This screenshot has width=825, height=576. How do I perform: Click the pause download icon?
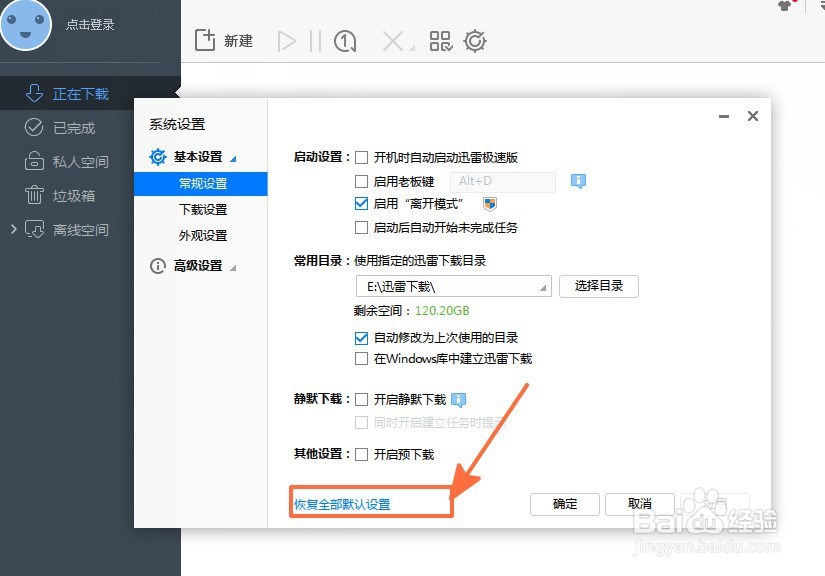[315, 41]
